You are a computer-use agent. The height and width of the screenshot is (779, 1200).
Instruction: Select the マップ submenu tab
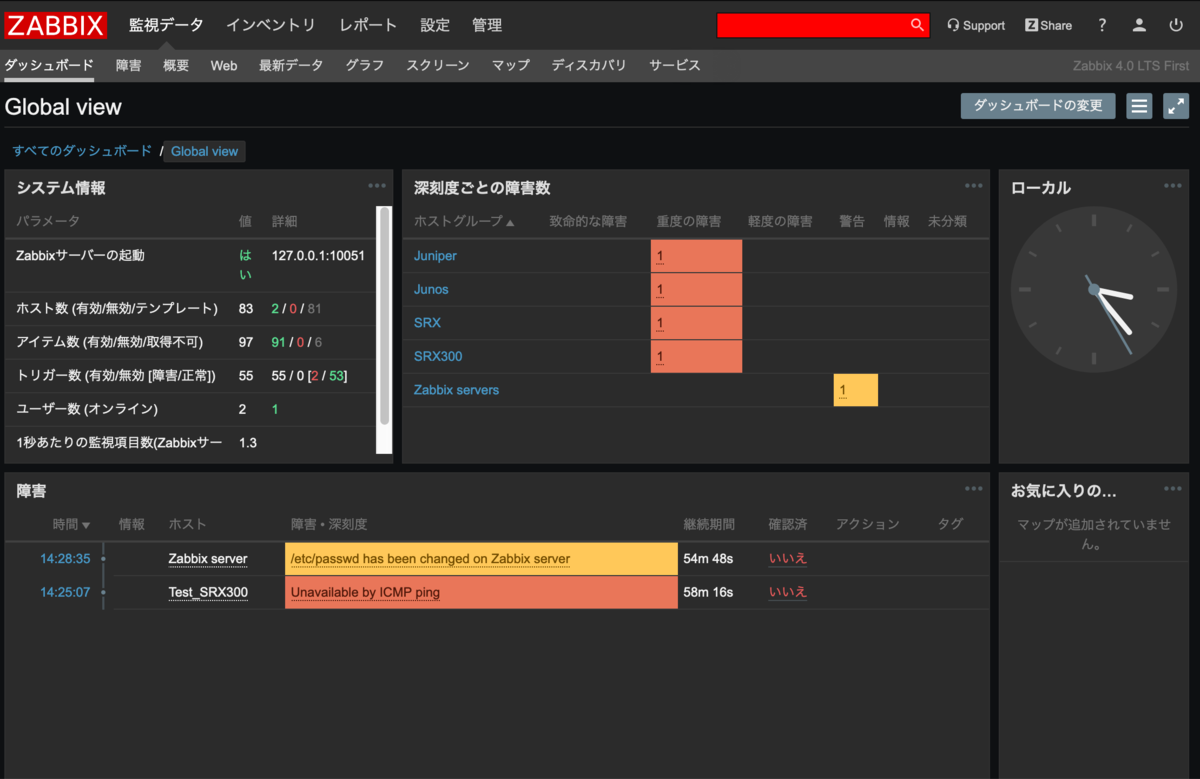tap(511, 65)
